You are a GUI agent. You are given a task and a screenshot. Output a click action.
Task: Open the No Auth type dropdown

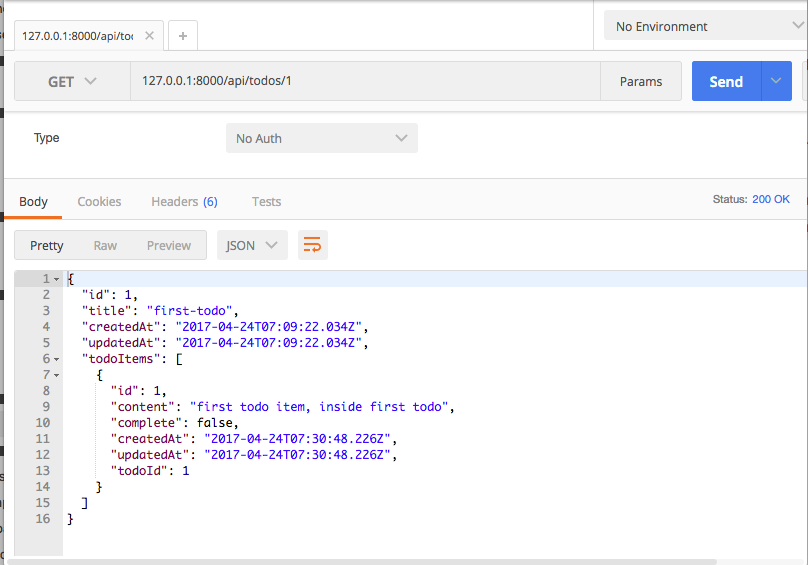[x=322, y=138]
